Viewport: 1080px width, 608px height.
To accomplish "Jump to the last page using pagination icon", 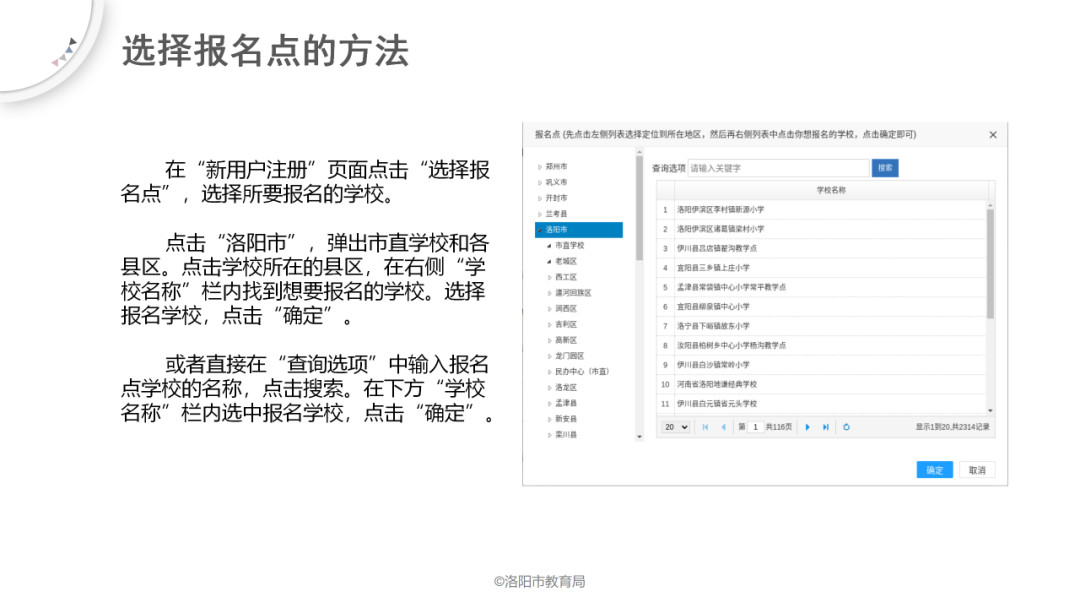I will pos(825,426).
